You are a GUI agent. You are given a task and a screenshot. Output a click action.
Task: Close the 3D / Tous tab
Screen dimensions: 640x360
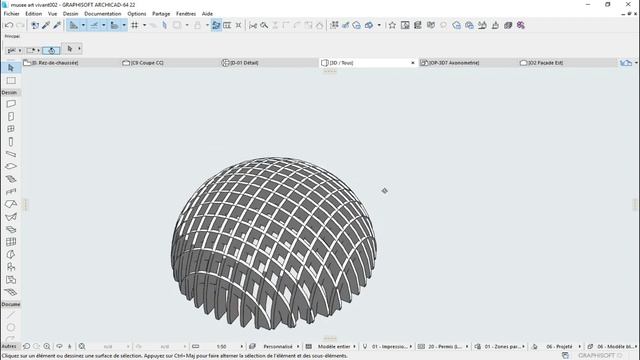click(x=412, y=63)
